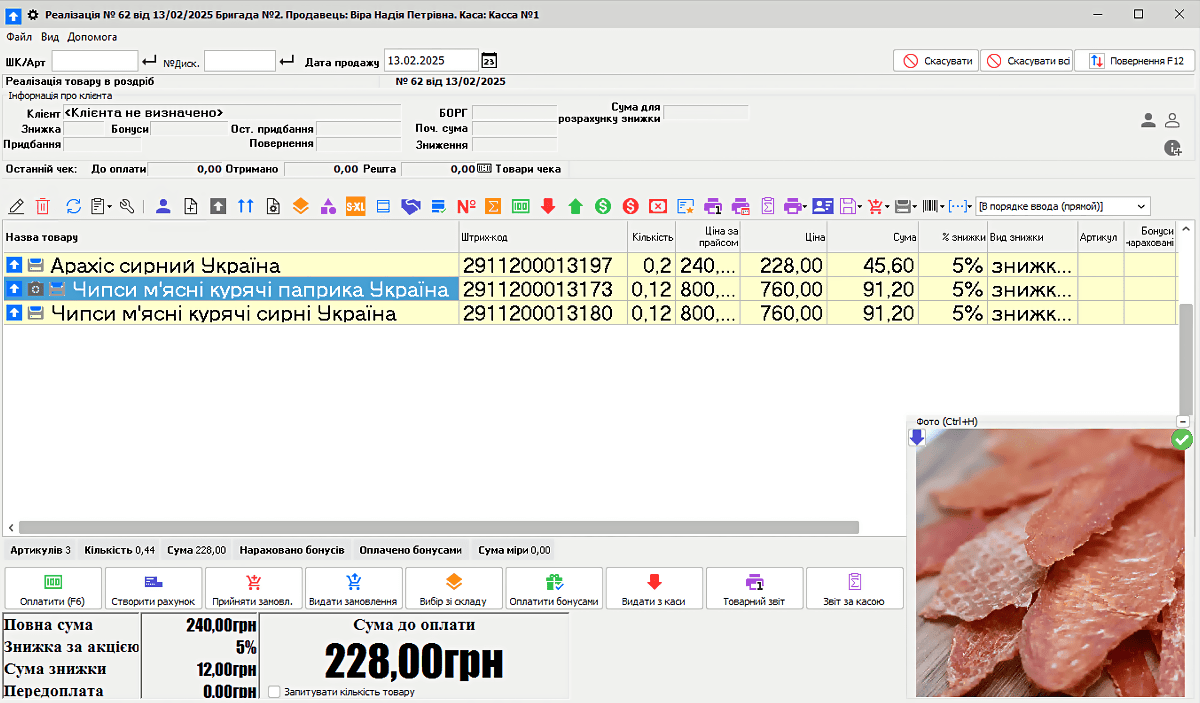Click the blue handshake icon in toolbar
This screenshot has height=703, width=1200.
410,206
